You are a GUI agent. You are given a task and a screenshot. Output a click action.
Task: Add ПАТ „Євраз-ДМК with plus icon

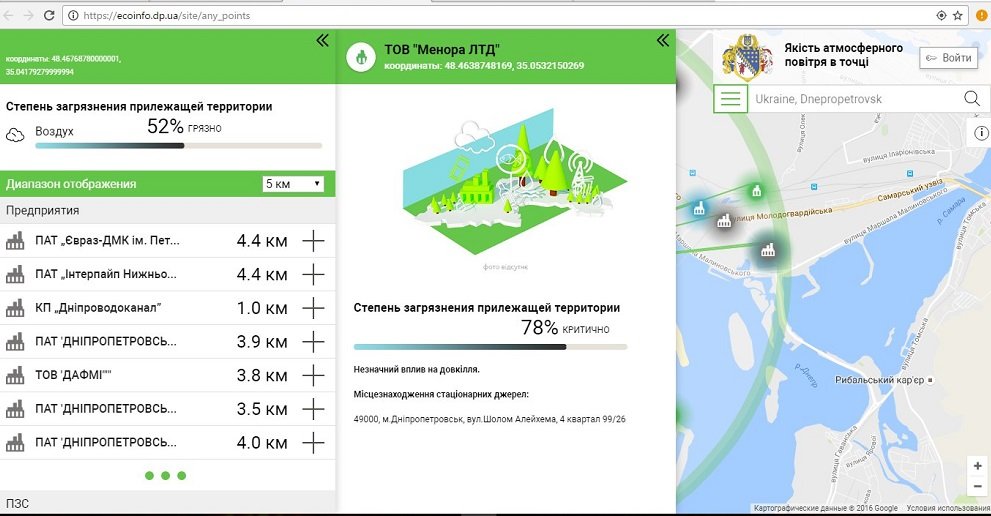point(314,241)
